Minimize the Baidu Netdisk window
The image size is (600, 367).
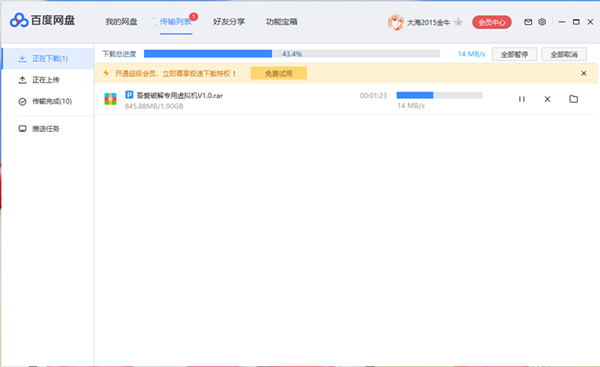coord(562,22)
